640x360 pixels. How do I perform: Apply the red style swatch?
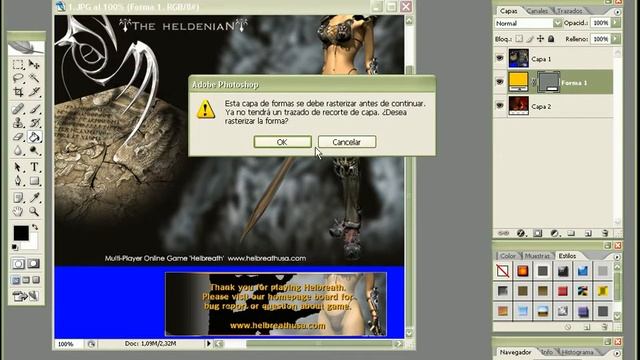click(562, 291)
